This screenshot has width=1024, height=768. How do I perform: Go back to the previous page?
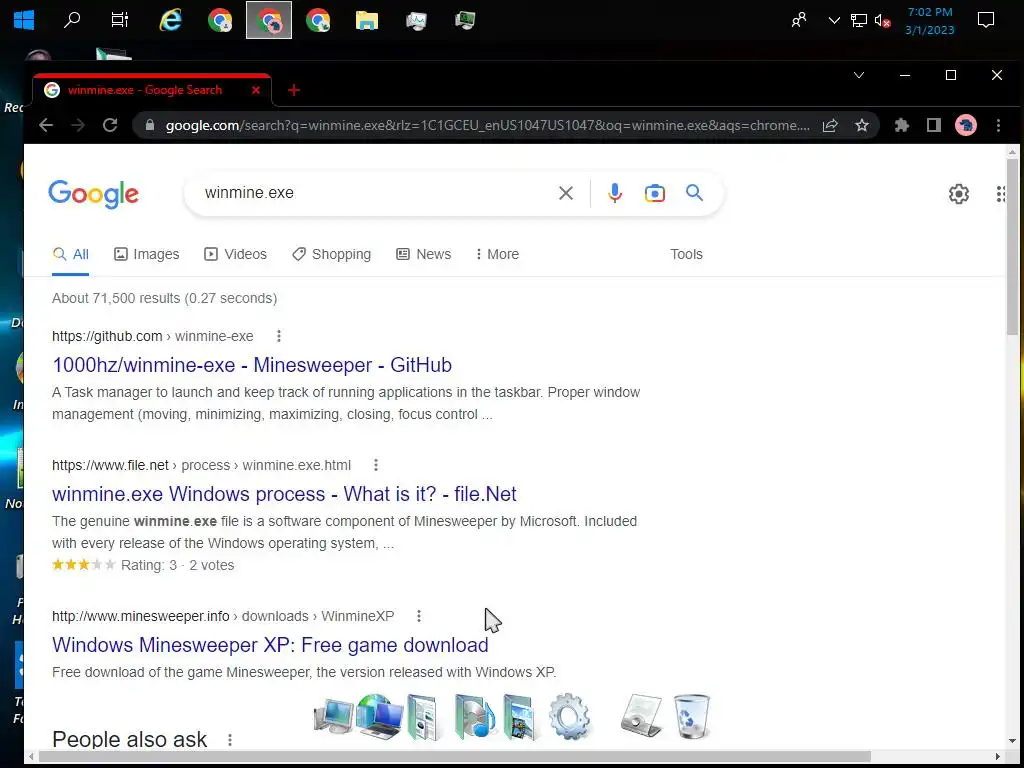46,125
